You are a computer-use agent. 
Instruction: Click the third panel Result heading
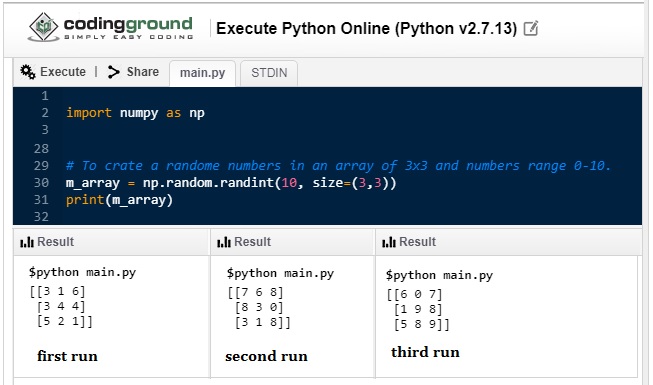(417, 242)
